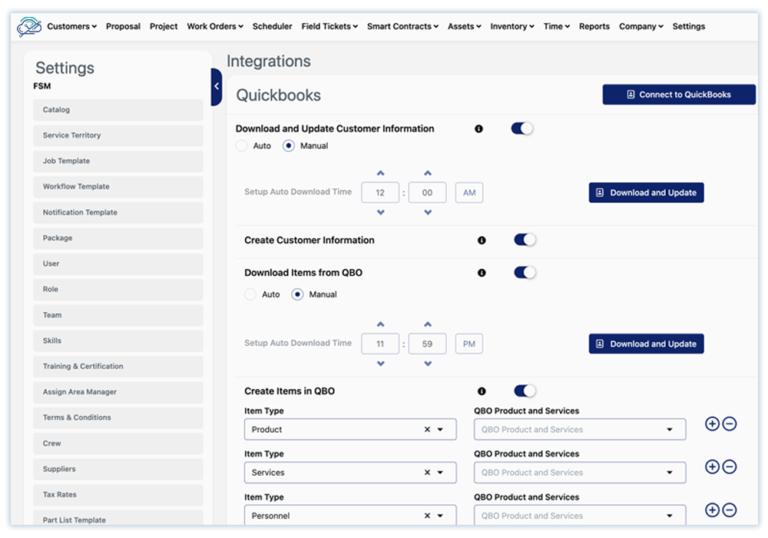The image size is (768, 538).
Task: Click info icon beside Create Items in QBO
Action: [481, 391]
